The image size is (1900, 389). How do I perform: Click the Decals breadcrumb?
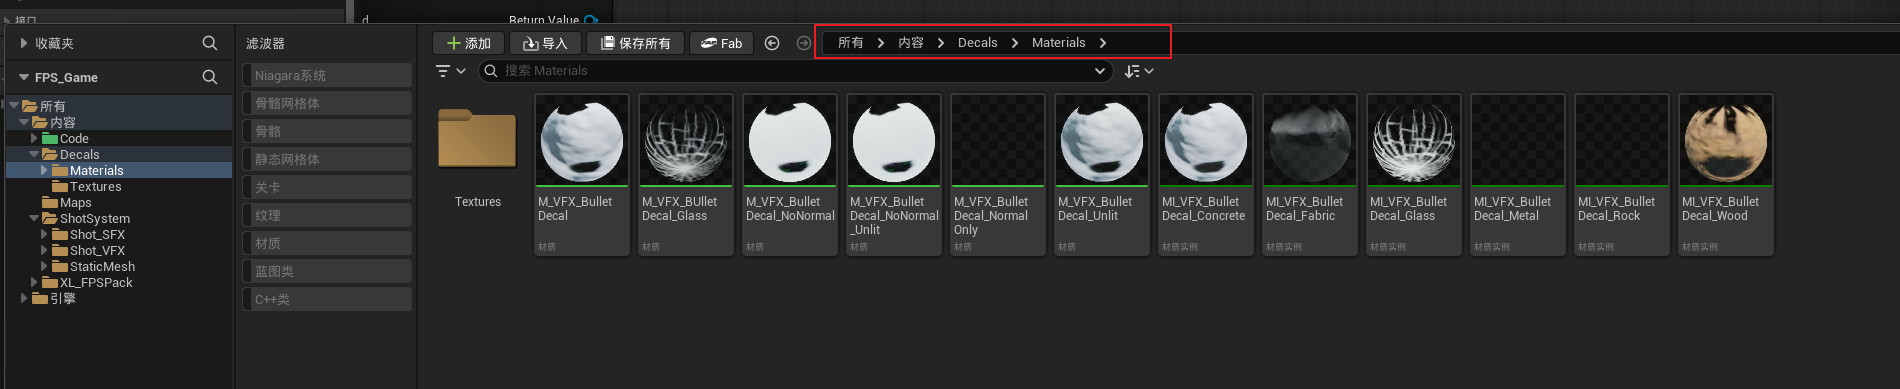(x=977, y=43)
